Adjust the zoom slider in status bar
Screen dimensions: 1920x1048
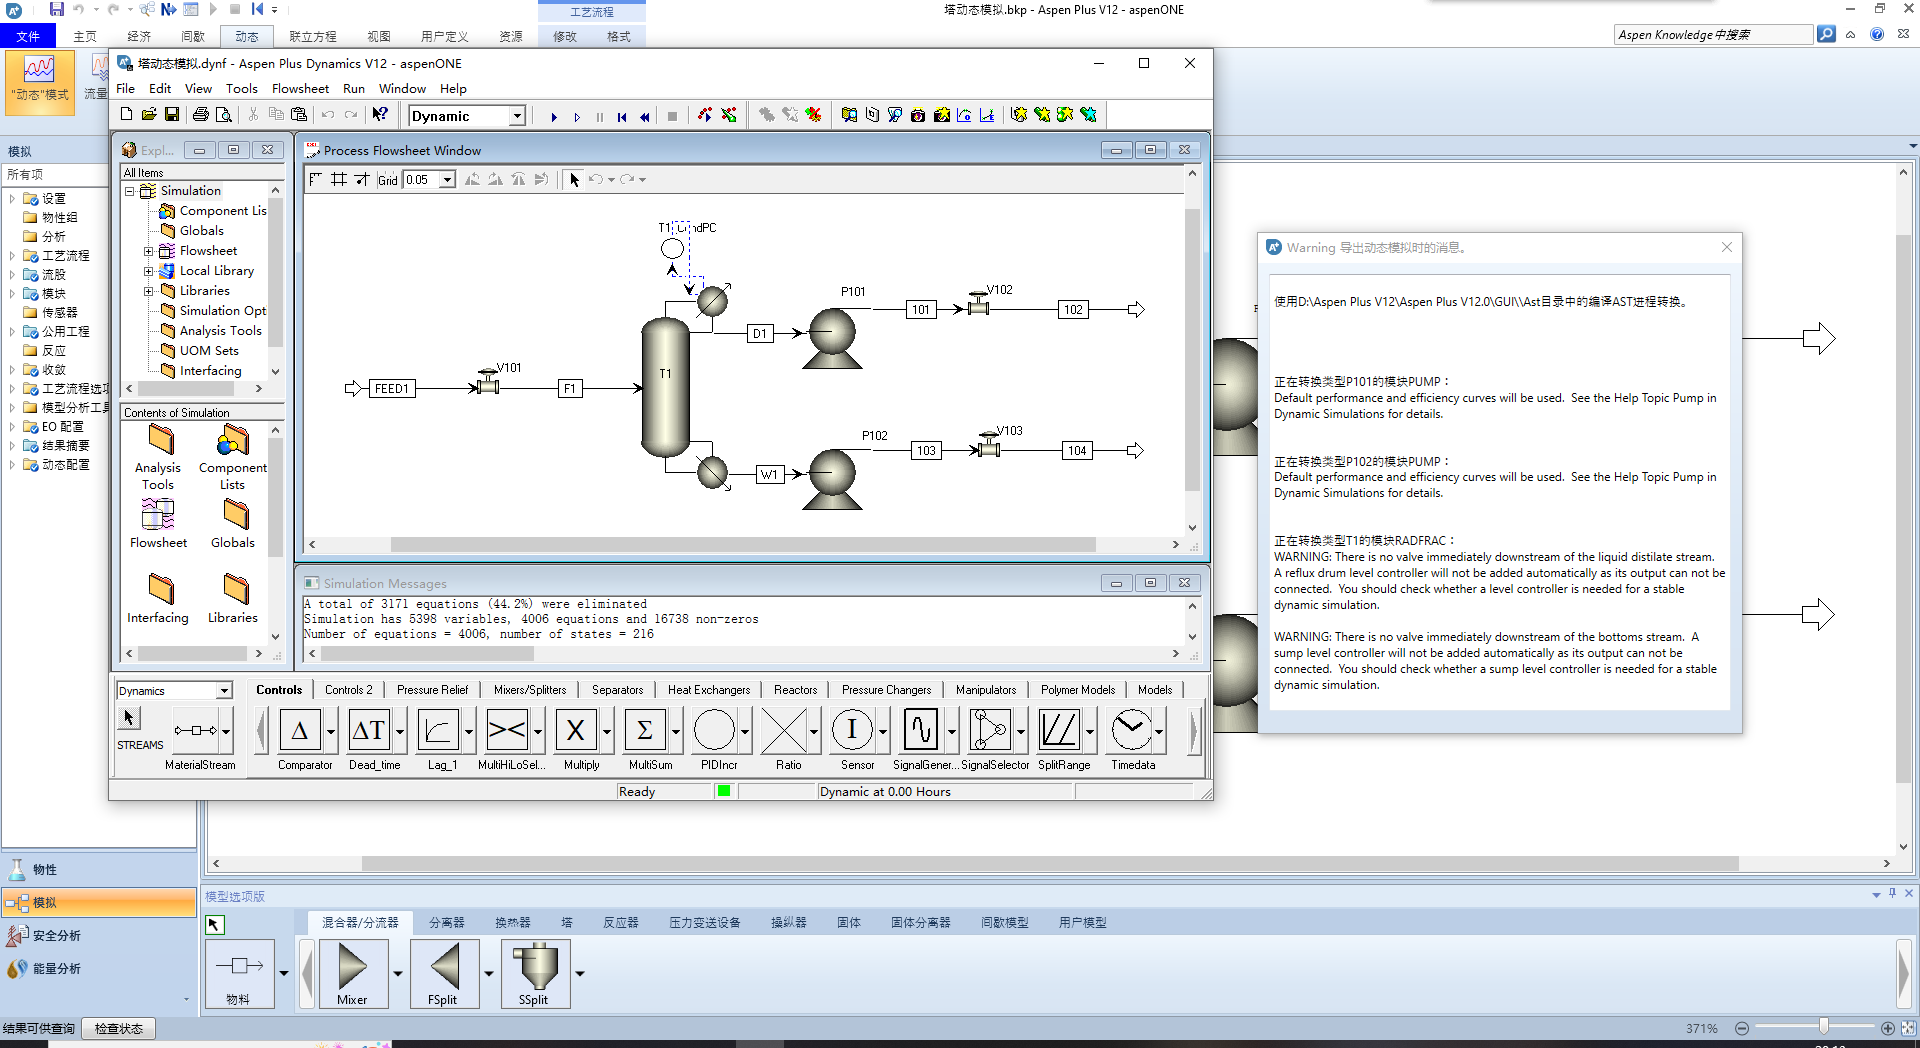click(1824, 1028)
